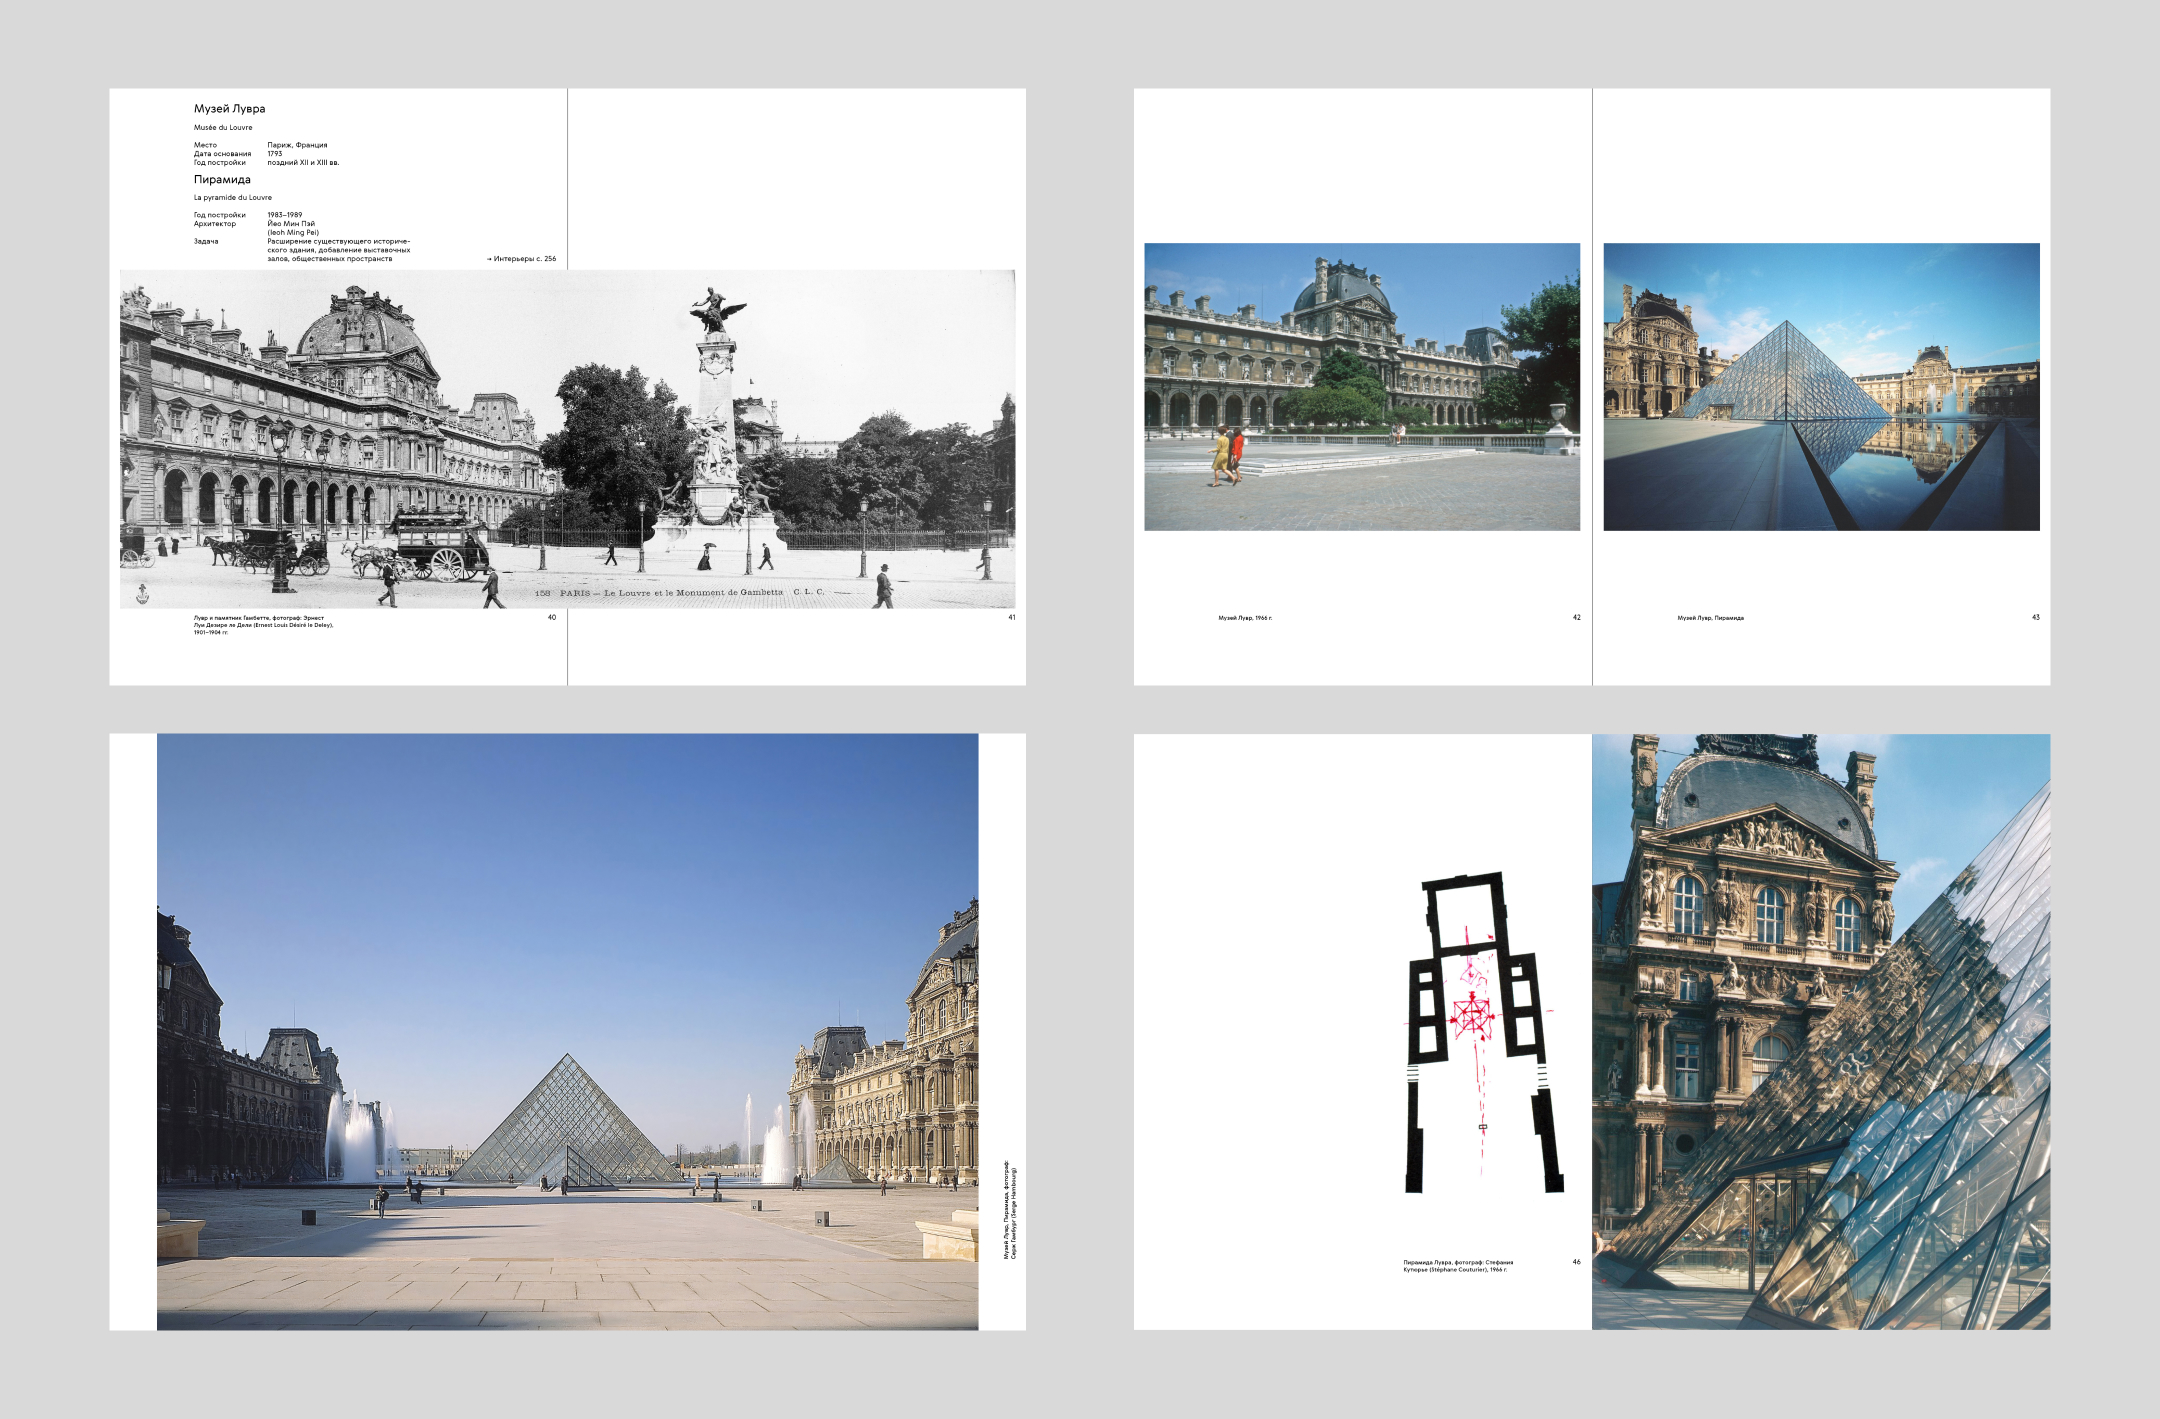Viewport: 2160px width, 1419px height.
Task: Click page number 40
Action: coord(552,618)
